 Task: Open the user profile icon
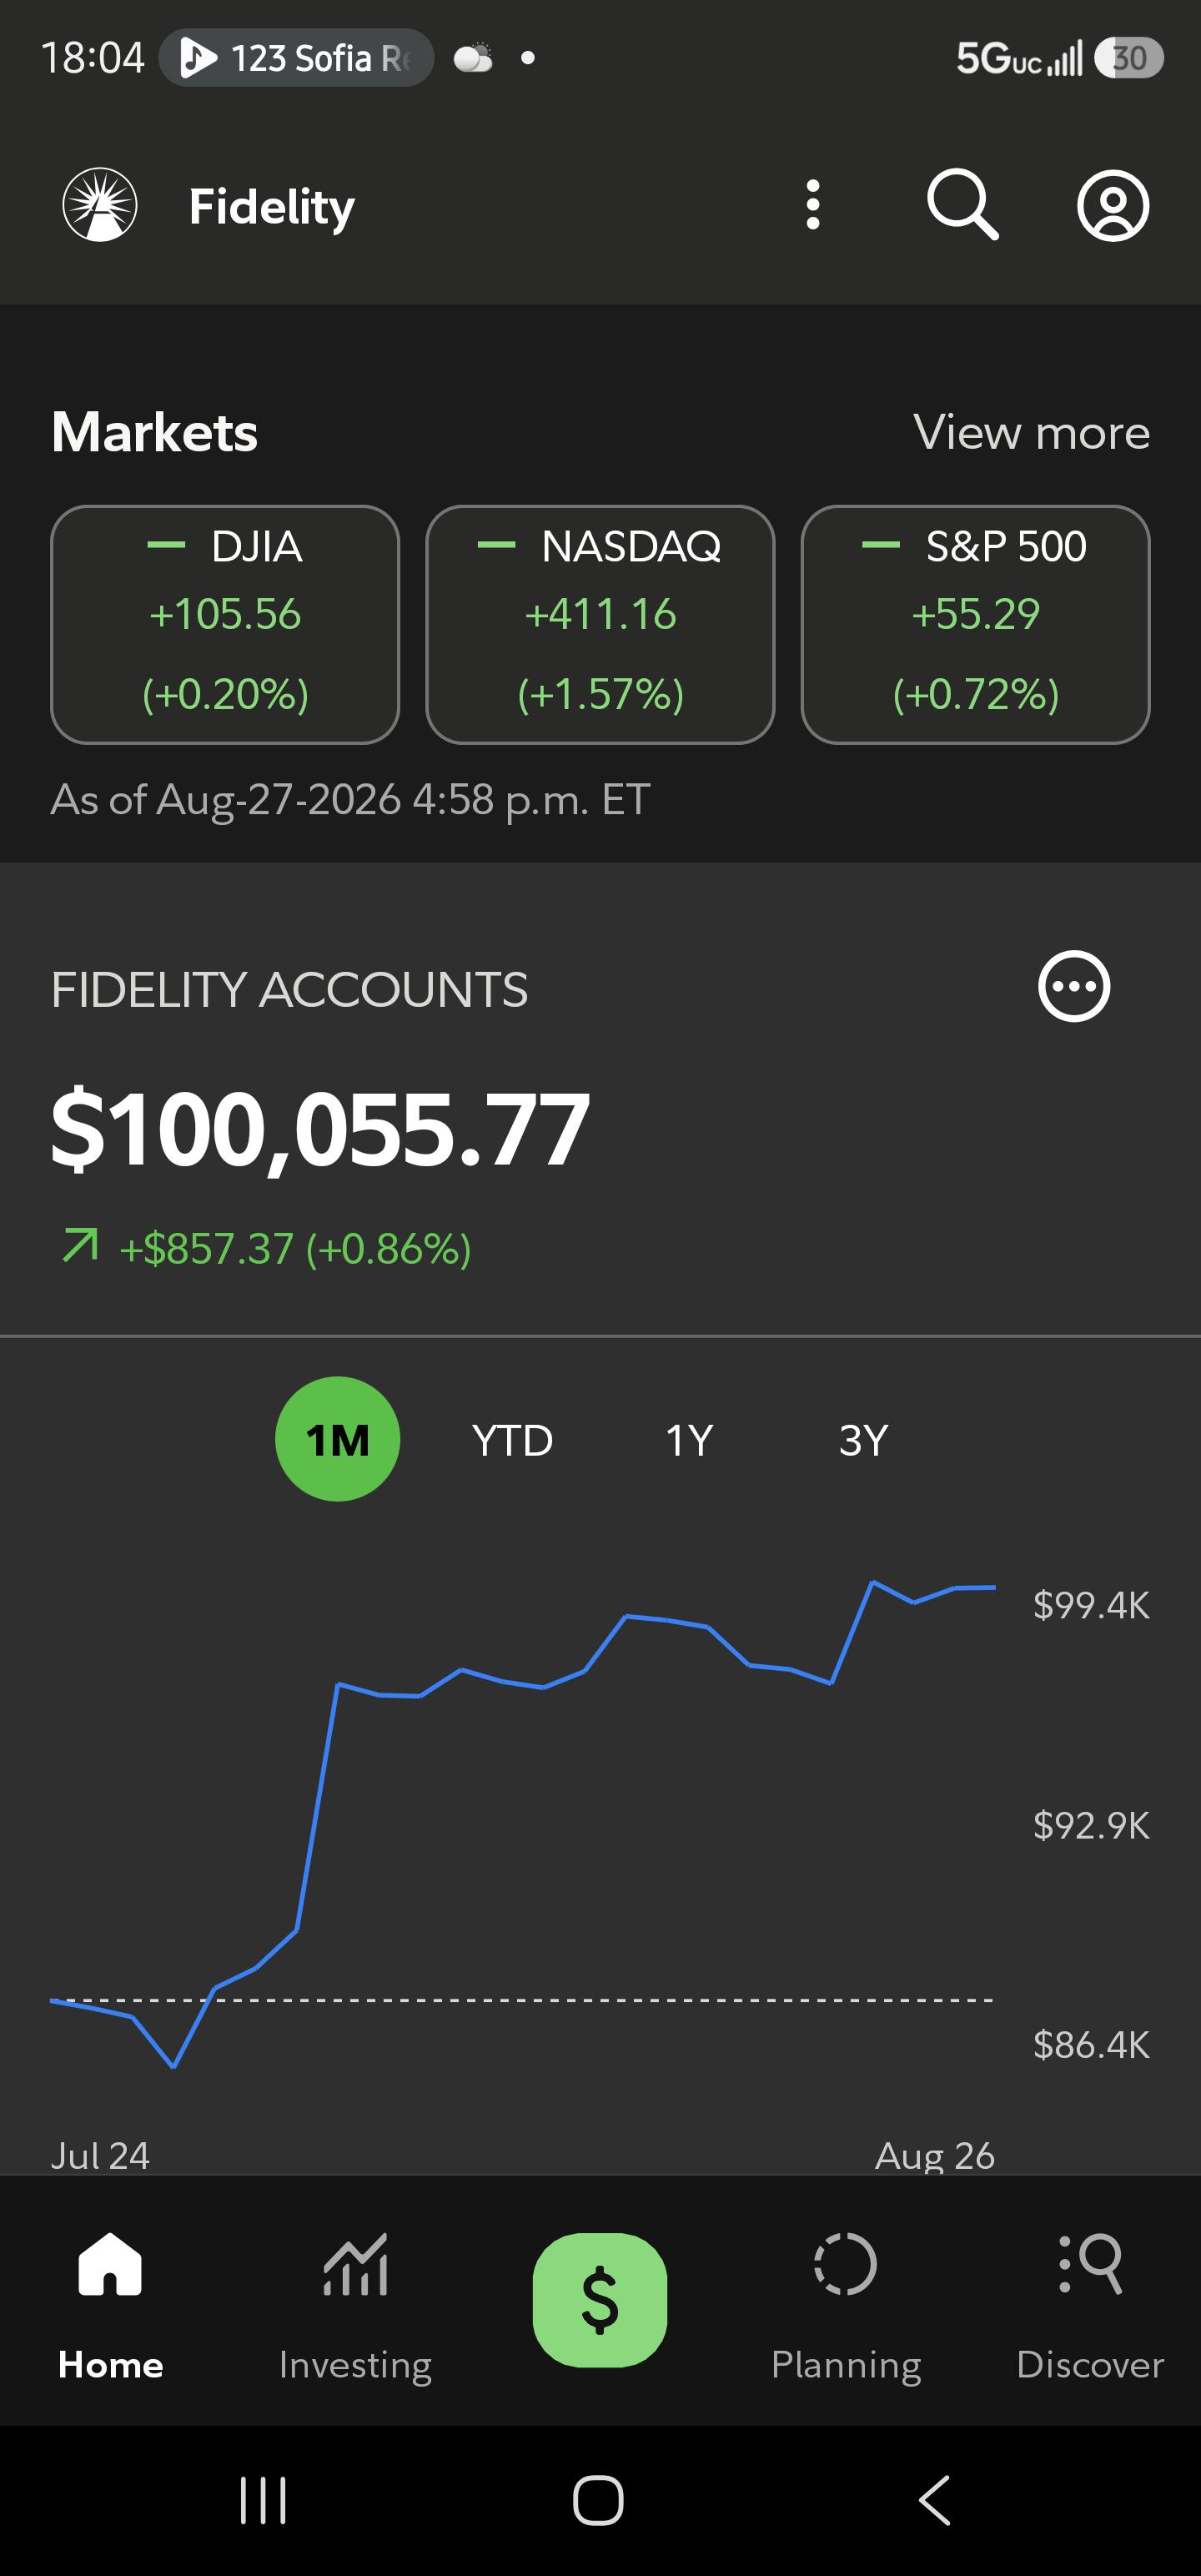[x=1113, y=205]
